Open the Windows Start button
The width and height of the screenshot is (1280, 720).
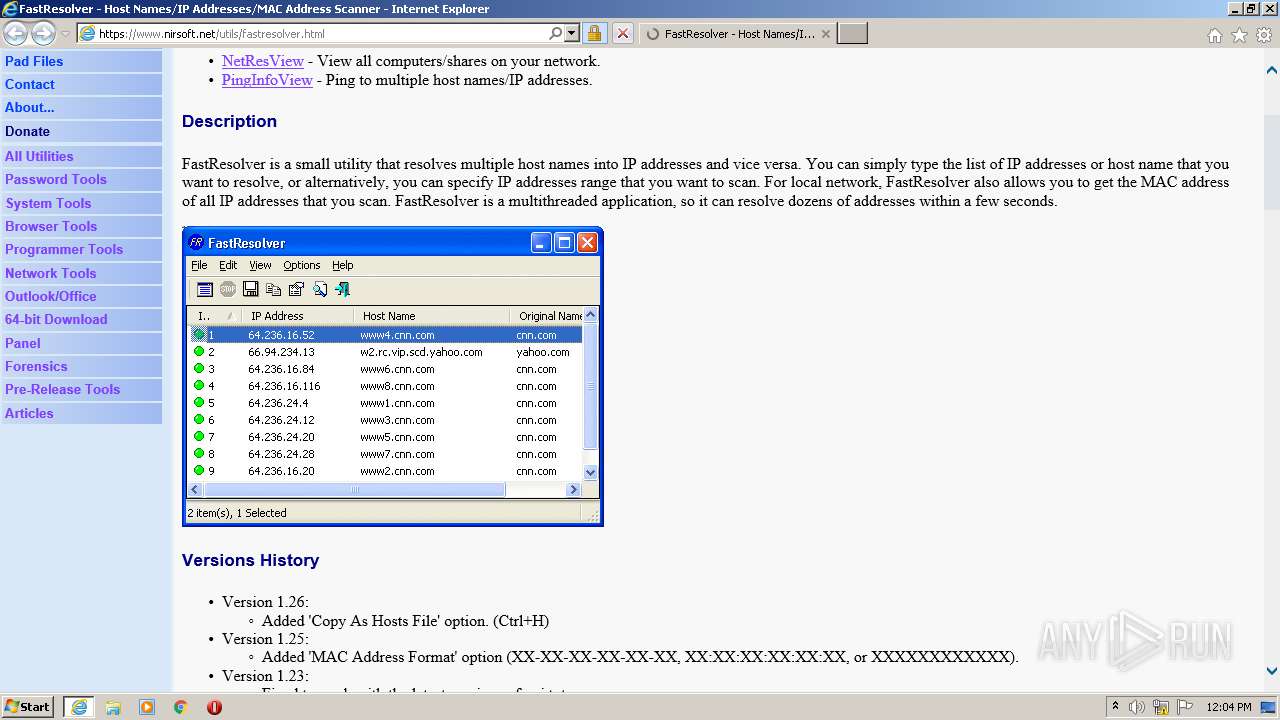click(x=28, y=707)
